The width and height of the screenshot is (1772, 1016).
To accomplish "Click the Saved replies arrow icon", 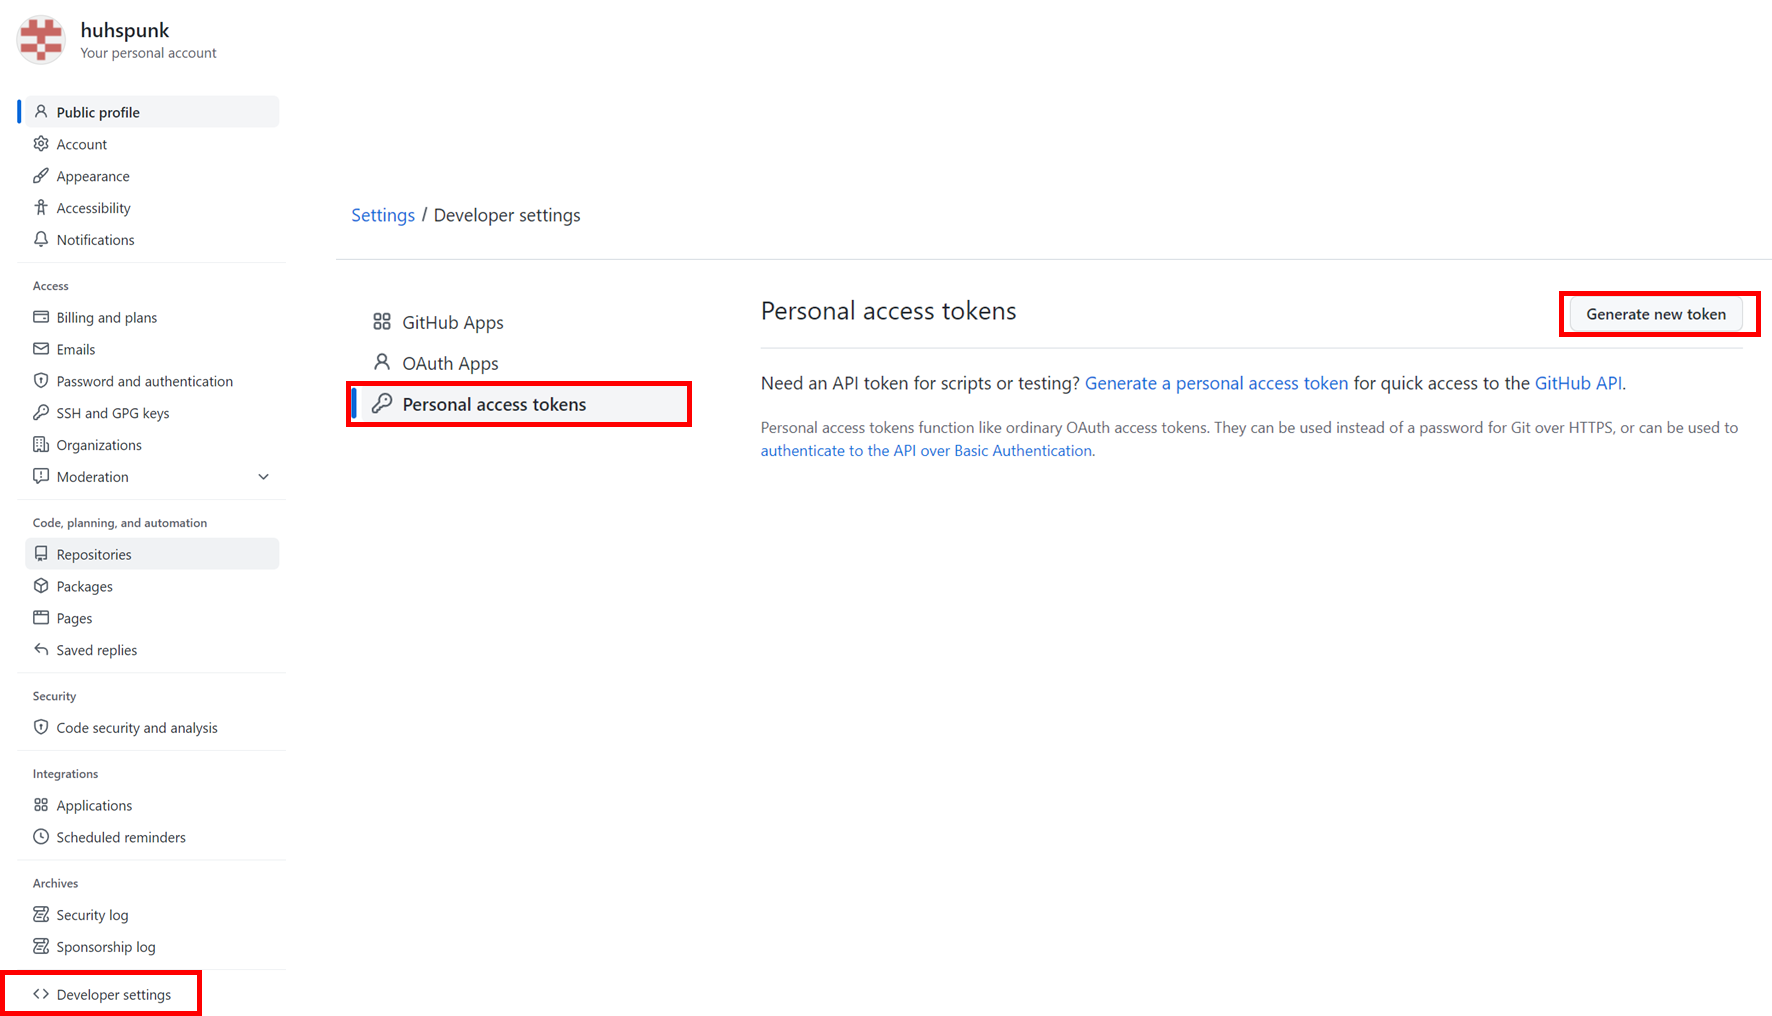I will point(41,650).
